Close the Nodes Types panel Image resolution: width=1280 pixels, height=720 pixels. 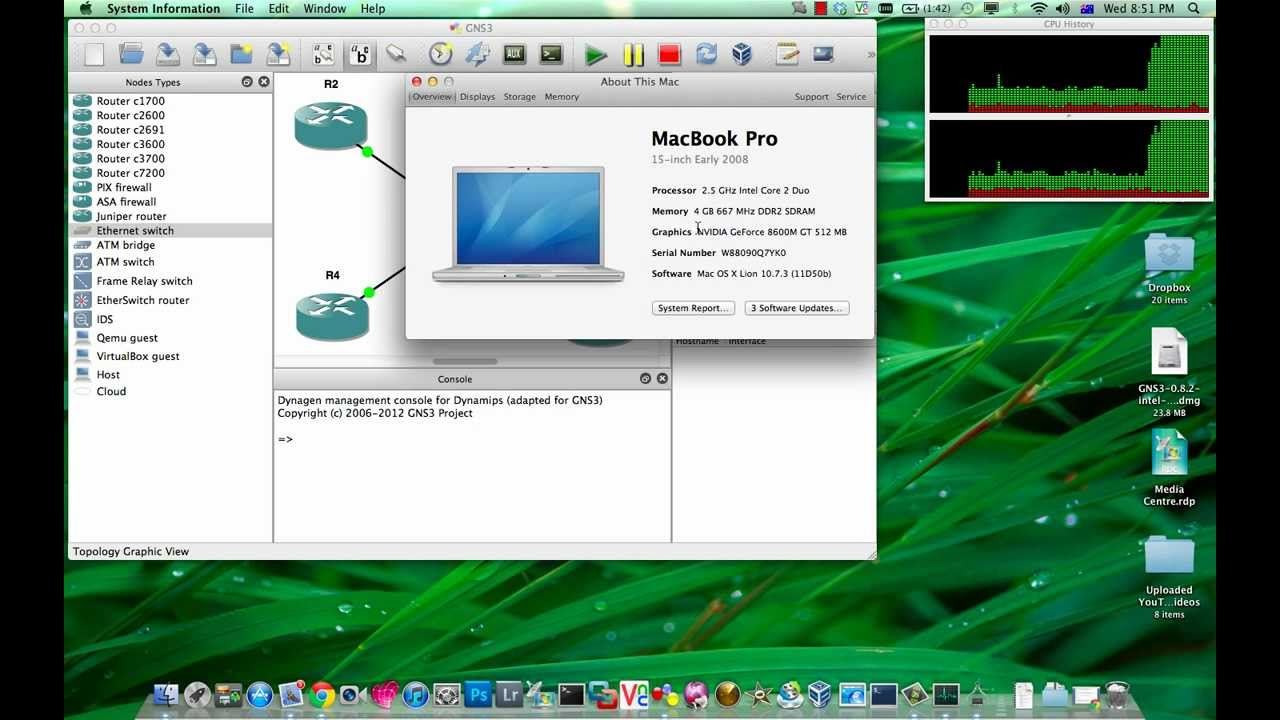(x=264, y=82)
